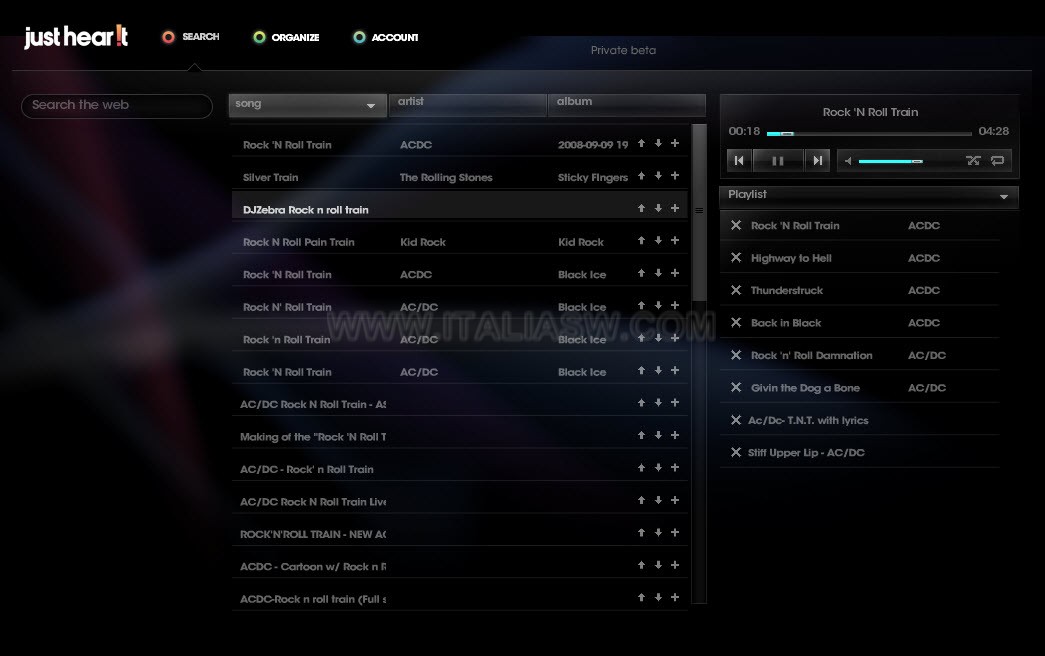Remove Ac/Dc- T.N.T. with lyrics from playlist

tap(736, 420)
